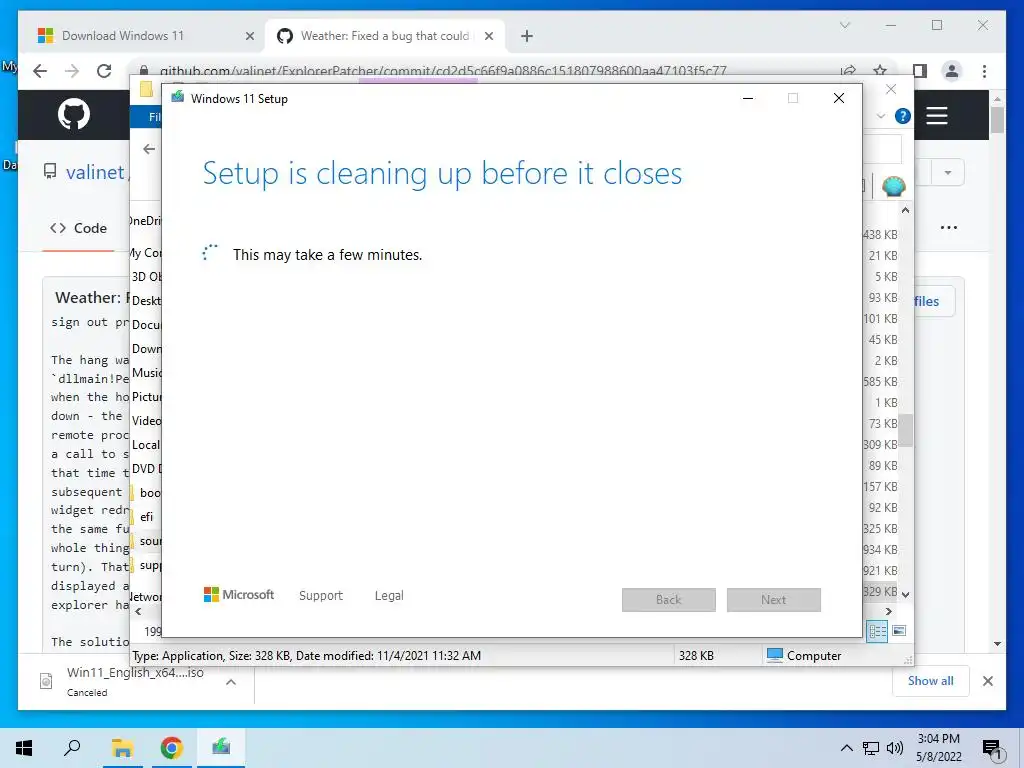The width and height of the screenshot is (1024, 768).
Task: Click the GitHub octocat logo
Action: [x=74, y=114]
